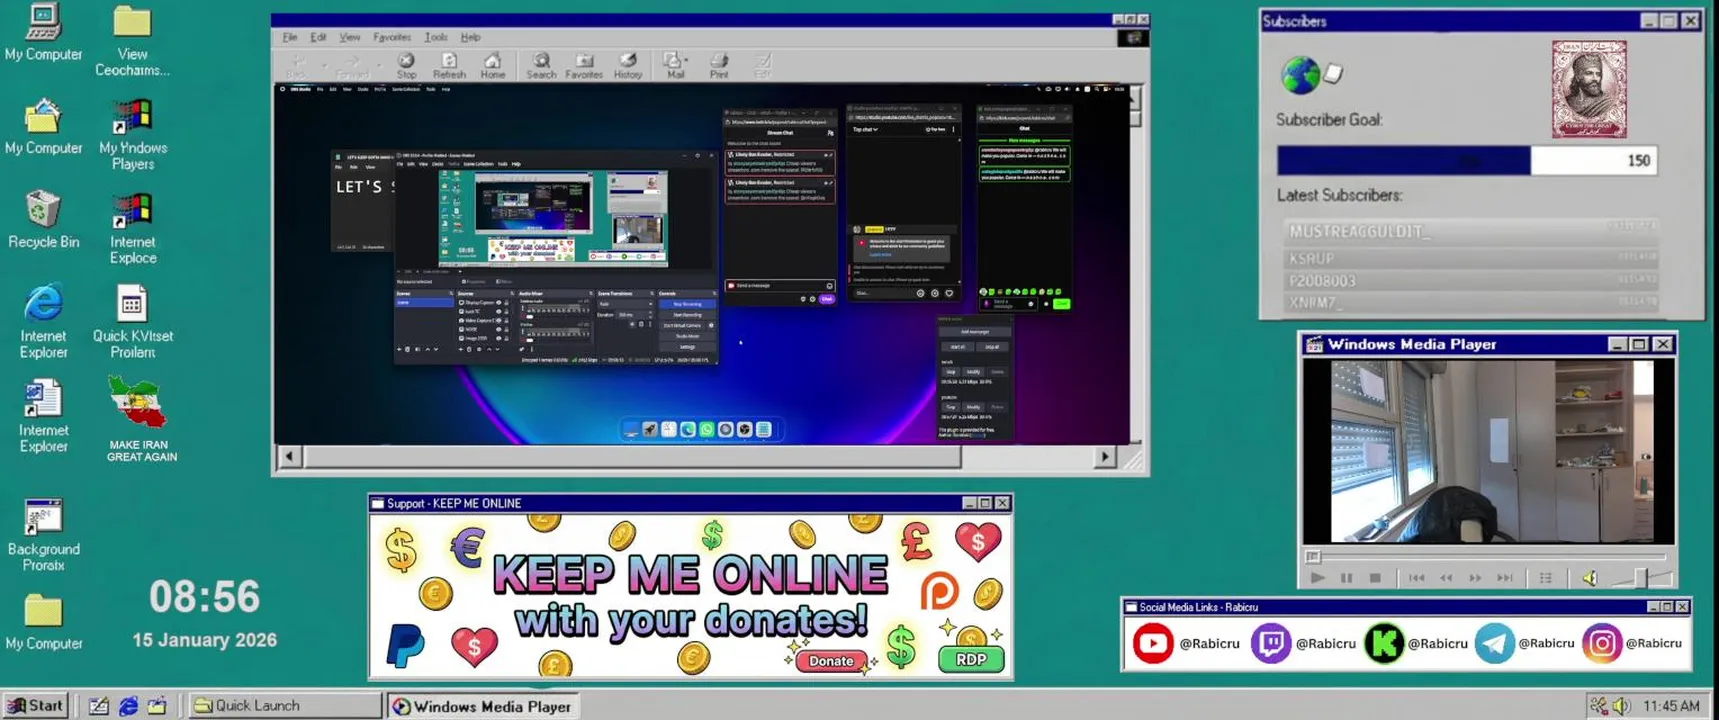Open Search in the browser toolbar

click(x=541, y=66)
